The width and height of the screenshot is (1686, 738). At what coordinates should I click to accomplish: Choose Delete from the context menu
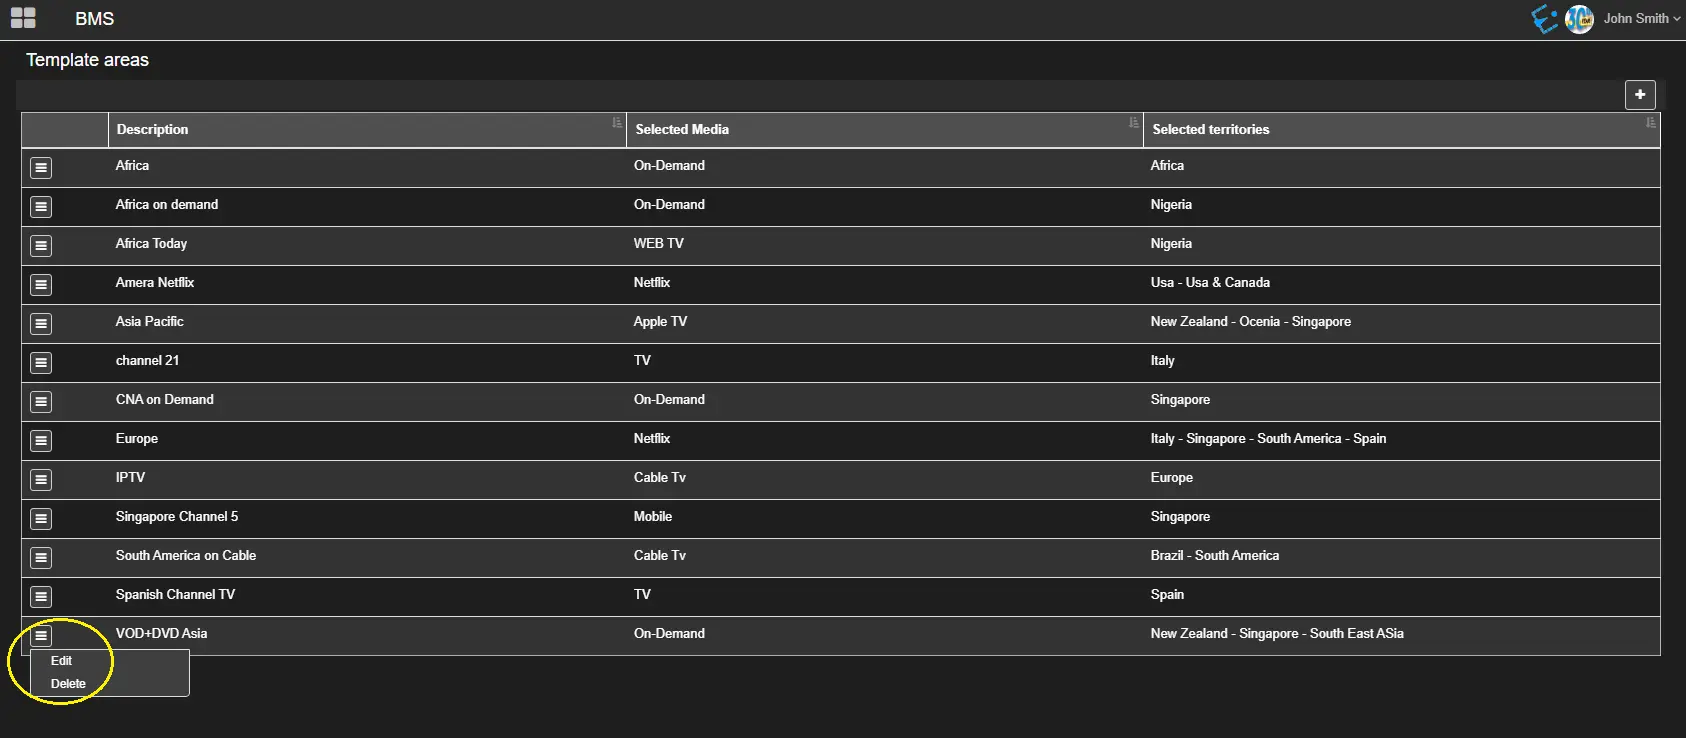[68, 684]
